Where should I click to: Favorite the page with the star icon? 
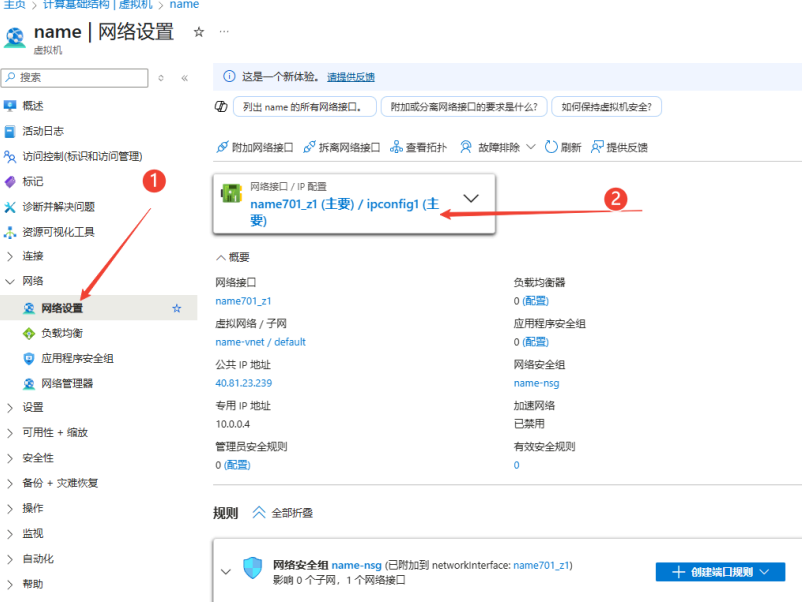pos(198,32)
